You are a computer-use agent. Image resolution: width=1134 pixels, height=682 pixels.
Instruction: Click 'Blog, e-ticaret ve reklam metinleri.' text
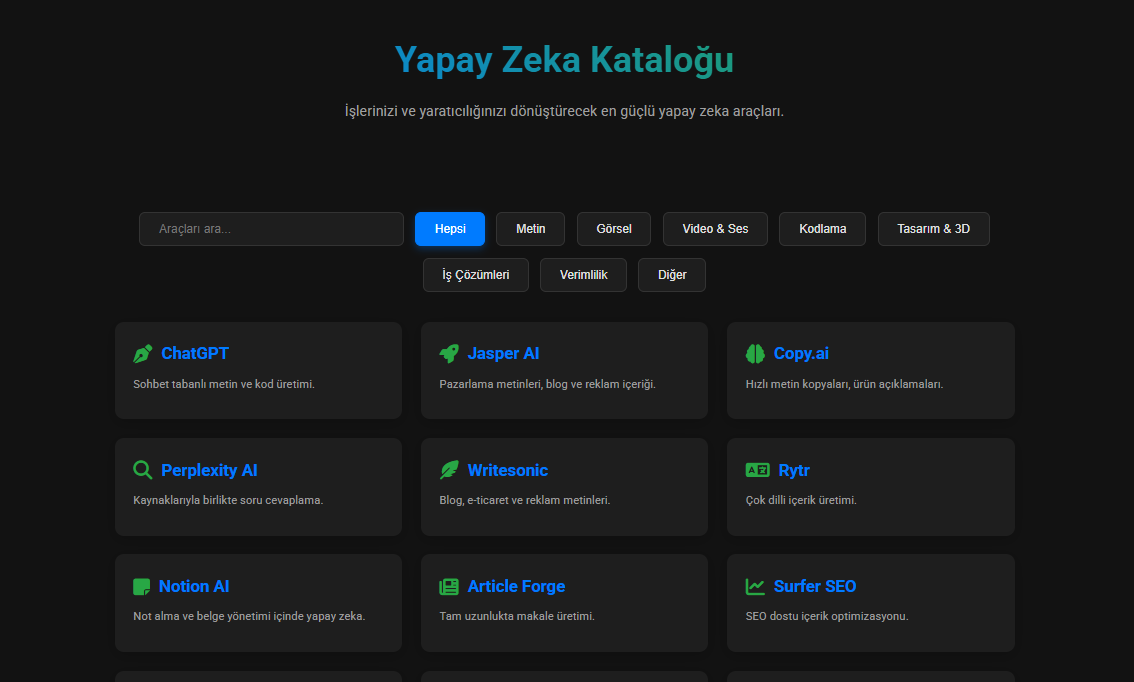click(x=524, y=500)
